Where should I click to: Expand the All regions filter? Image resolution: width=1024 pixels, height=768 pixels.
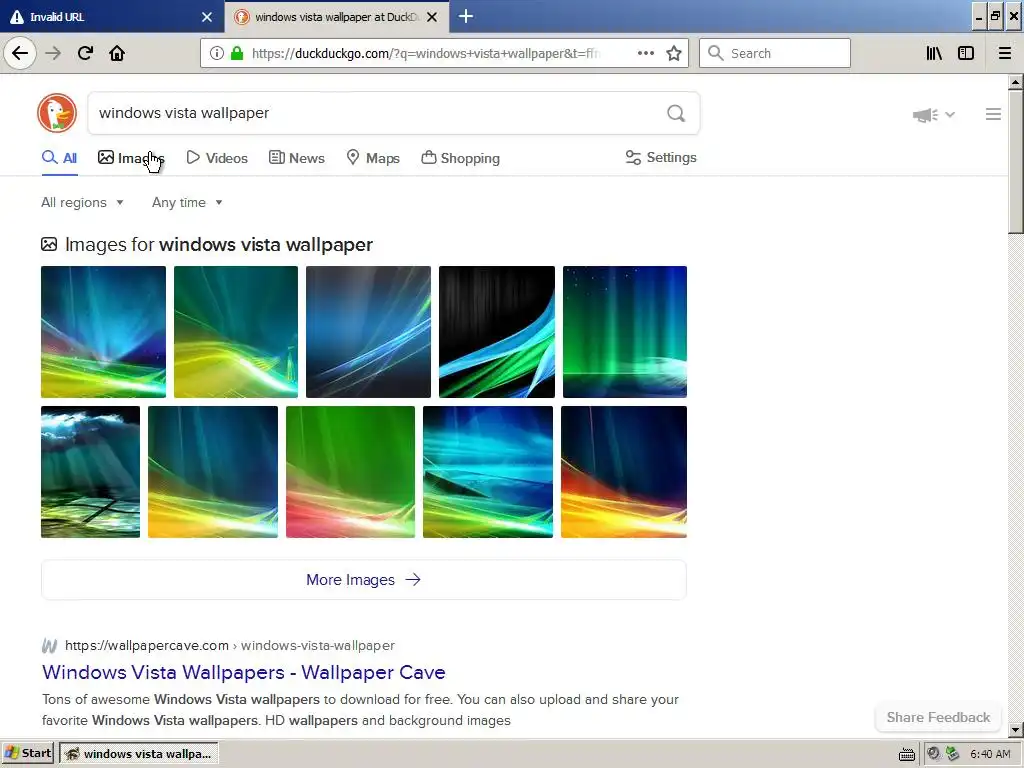(82, 202)
